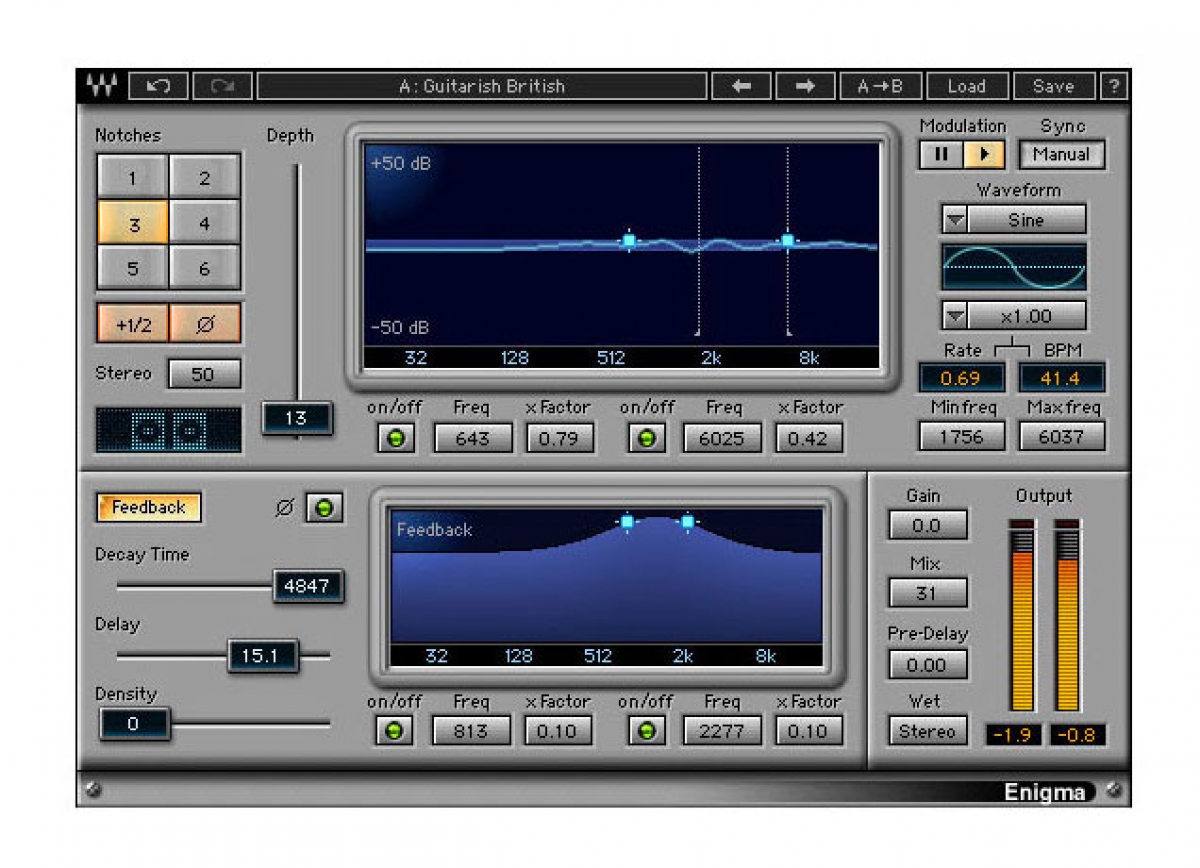This screenshot has height=868, width=1200.
Task: Toggle the on/off LED beside Freq 813
Action: click(x=394, y=731)
